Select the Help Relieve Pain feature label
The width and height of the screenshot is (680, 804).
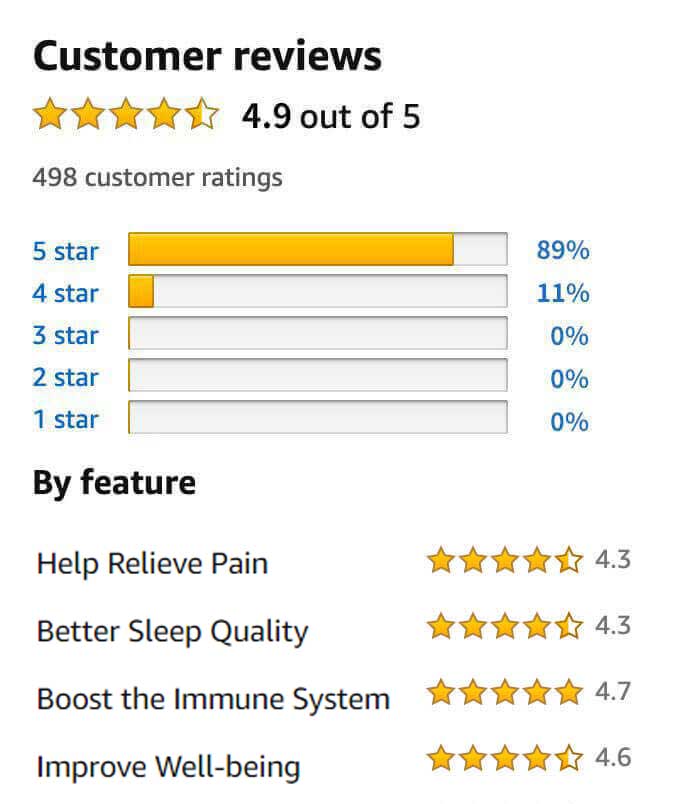(152, 563)
